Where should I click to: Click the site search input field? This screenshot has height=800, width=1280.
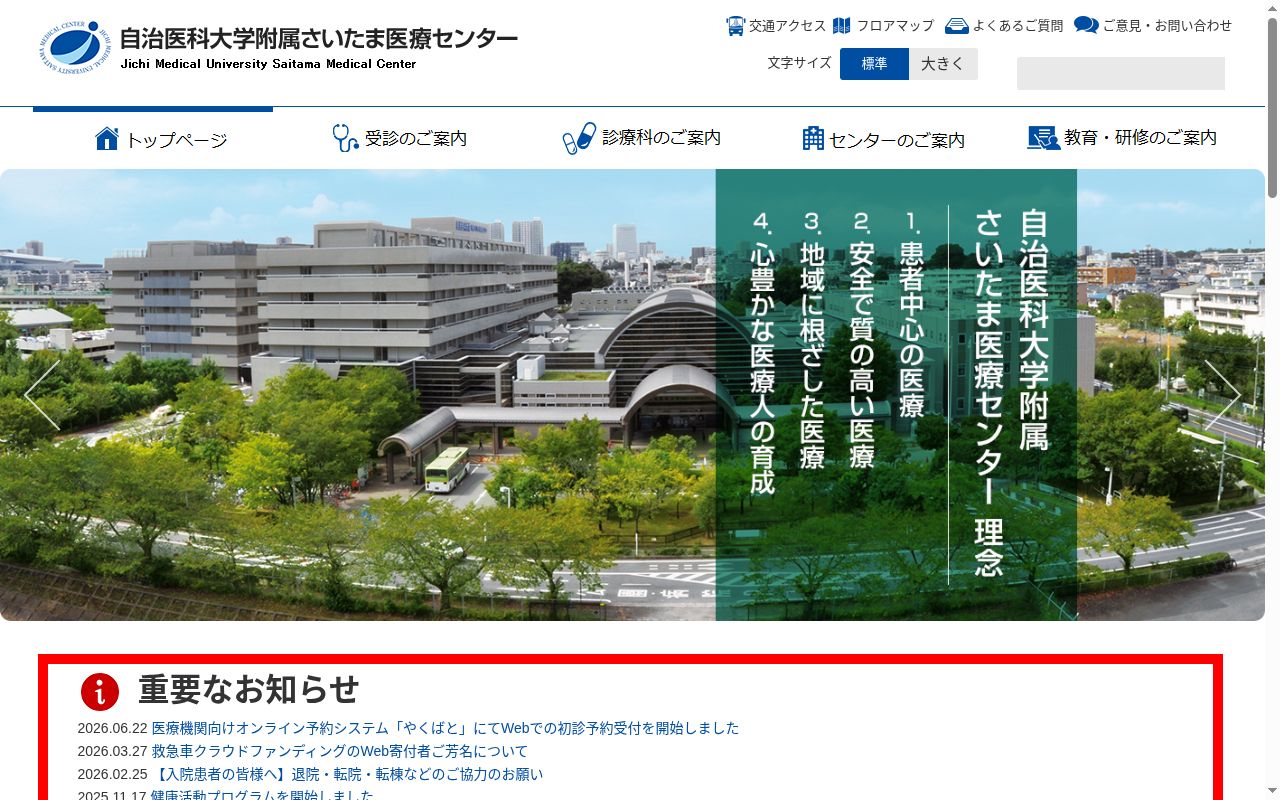point(1121,73)
